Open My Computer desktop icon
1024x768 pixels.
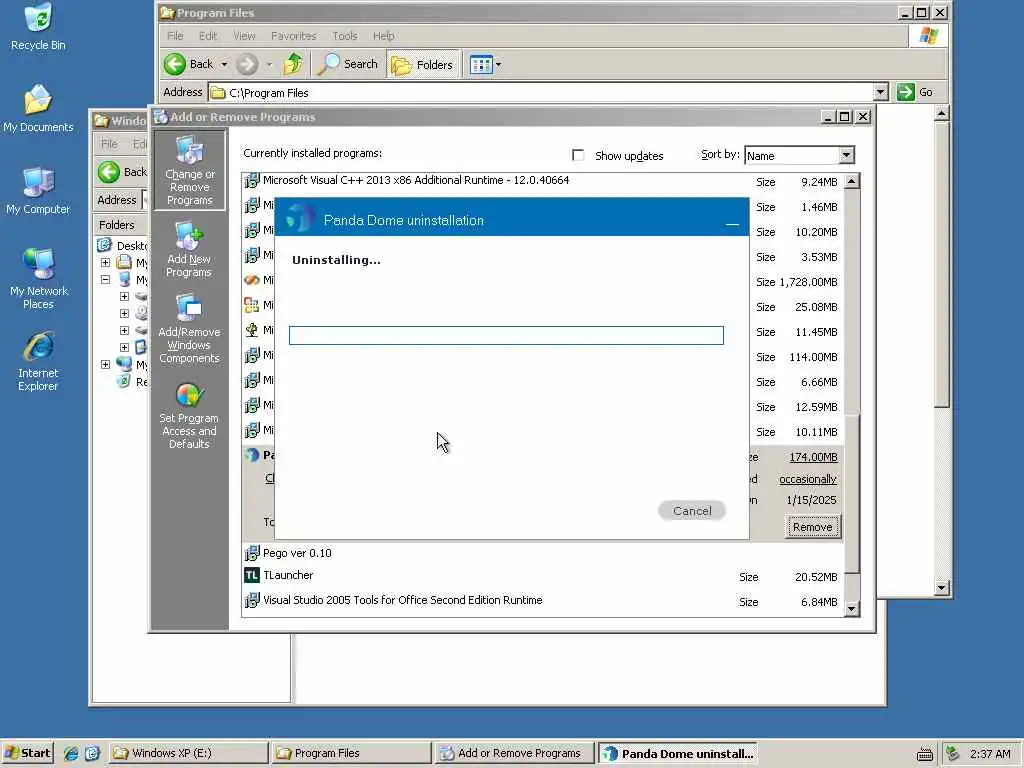click(38, 191)
